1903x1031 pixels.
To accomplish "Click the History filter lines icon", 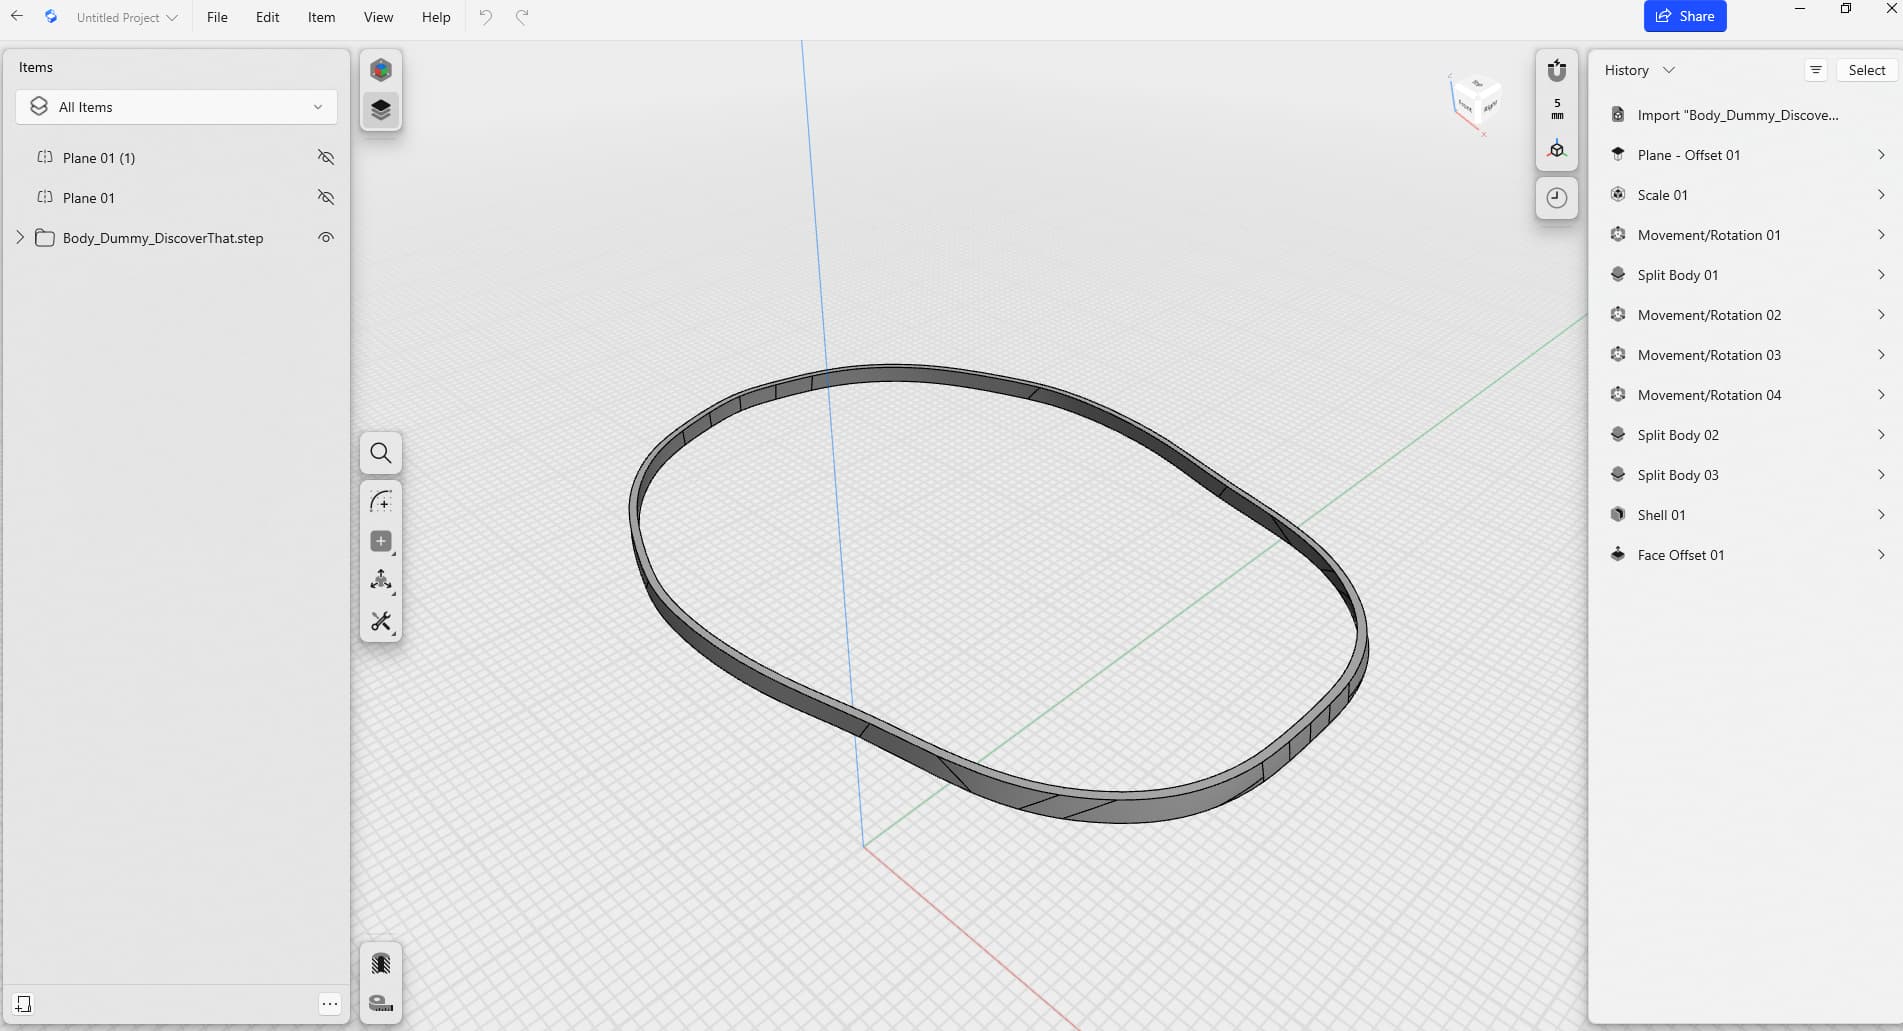I will [x=1816, y=70].
